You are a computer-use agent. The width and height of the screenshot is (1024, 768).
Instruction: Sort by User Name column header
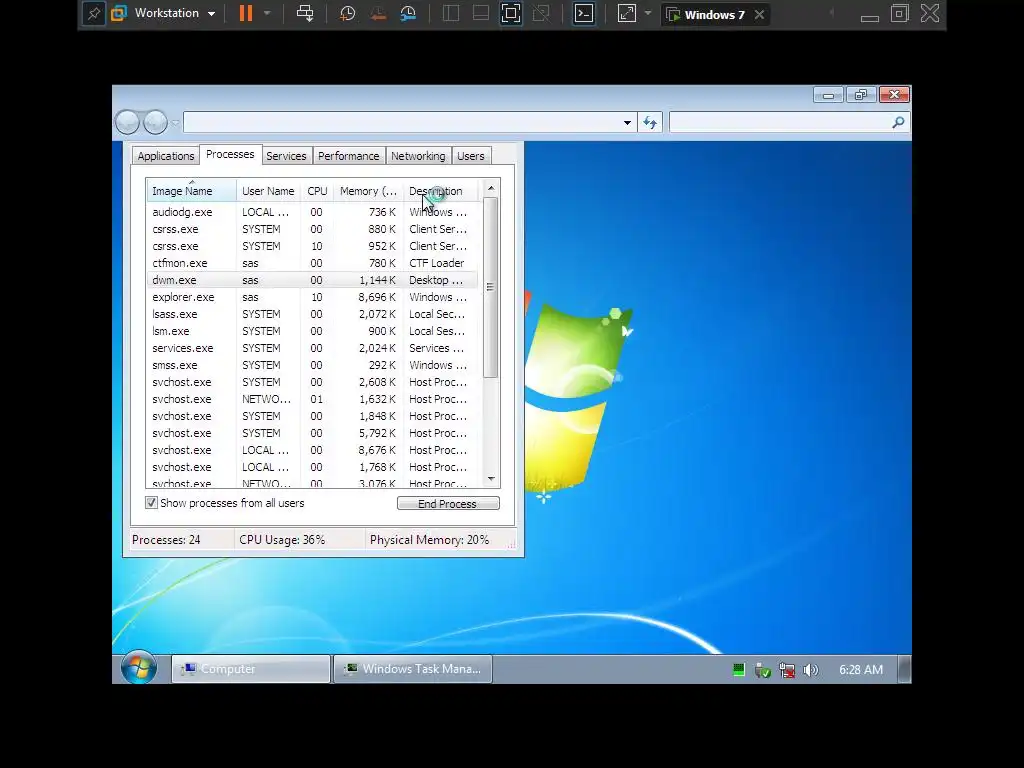(x=268, y=191)
